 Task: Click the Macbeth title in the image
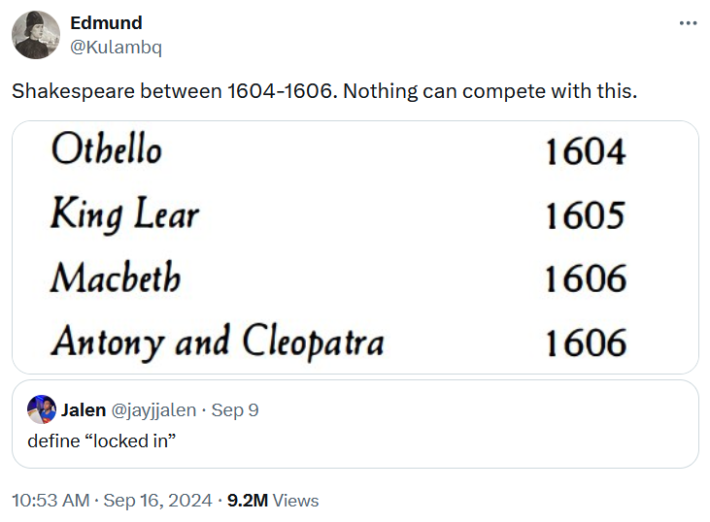tap(116, 277)
